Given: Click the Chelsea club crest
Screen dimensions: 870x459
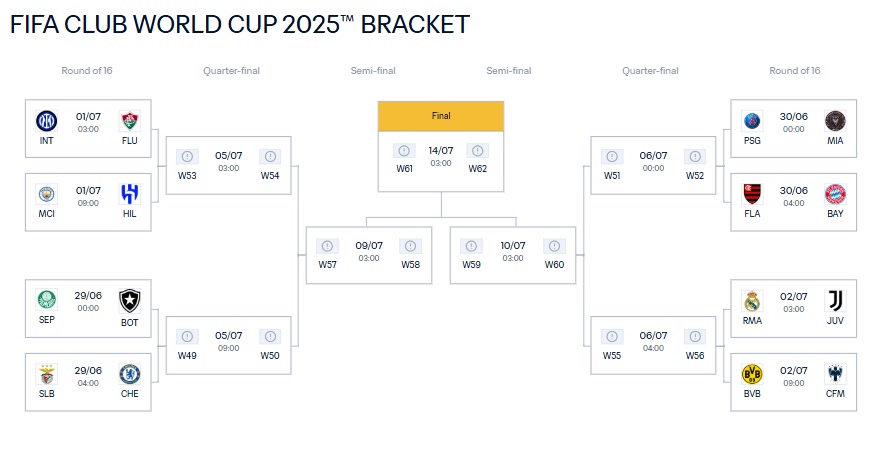Looking at the screenshot, I should [129, 374].
